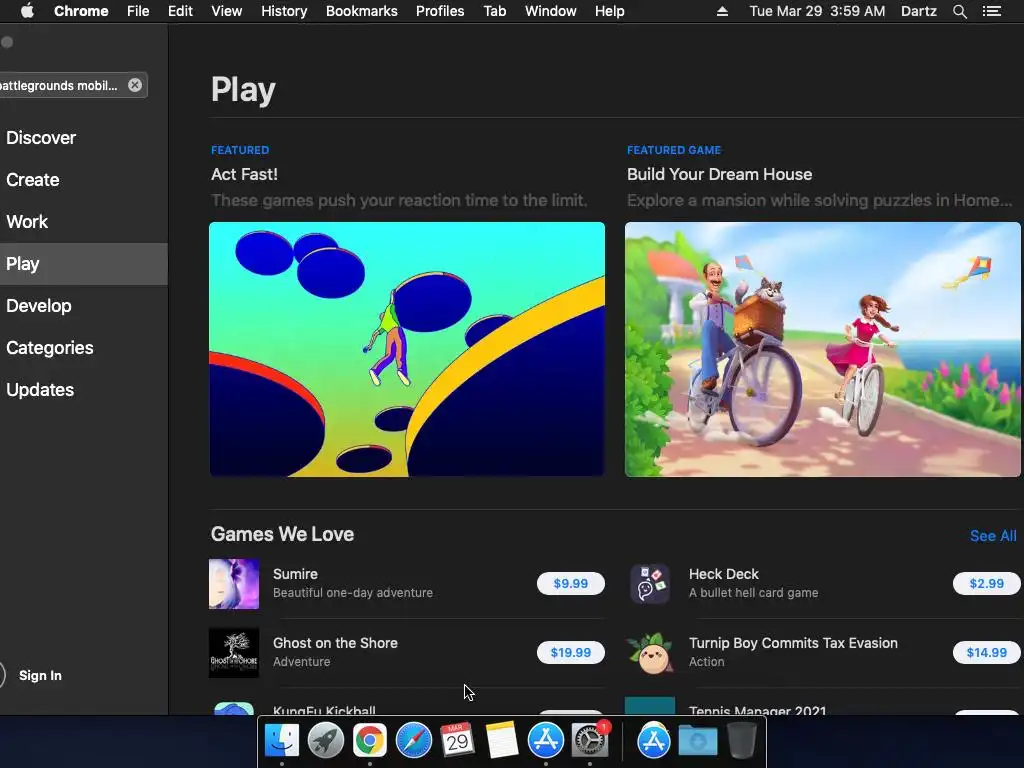Browse Categories in the sidebar
1024x768 pixels.
click(x=50, y=347)
